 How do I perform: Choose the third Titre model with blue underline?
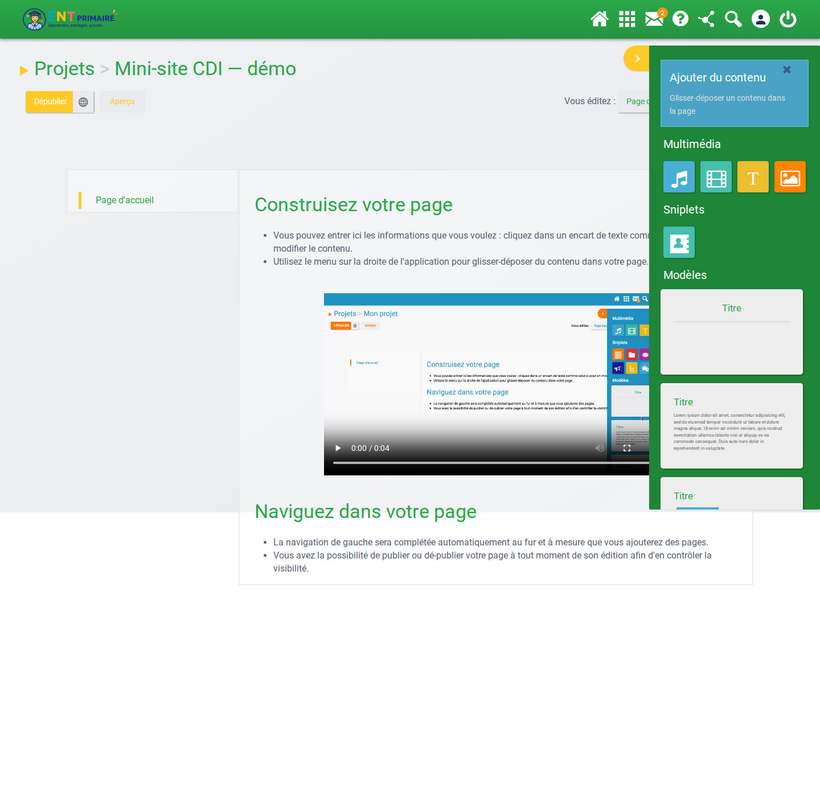tap(731, 493)
